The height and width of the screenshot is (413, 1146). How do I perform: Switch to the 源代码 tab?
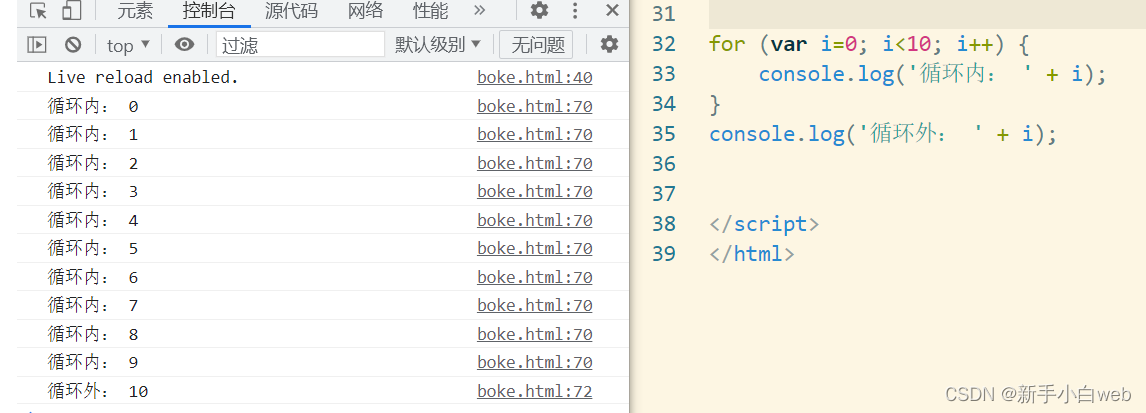click(x=292, y=11)
